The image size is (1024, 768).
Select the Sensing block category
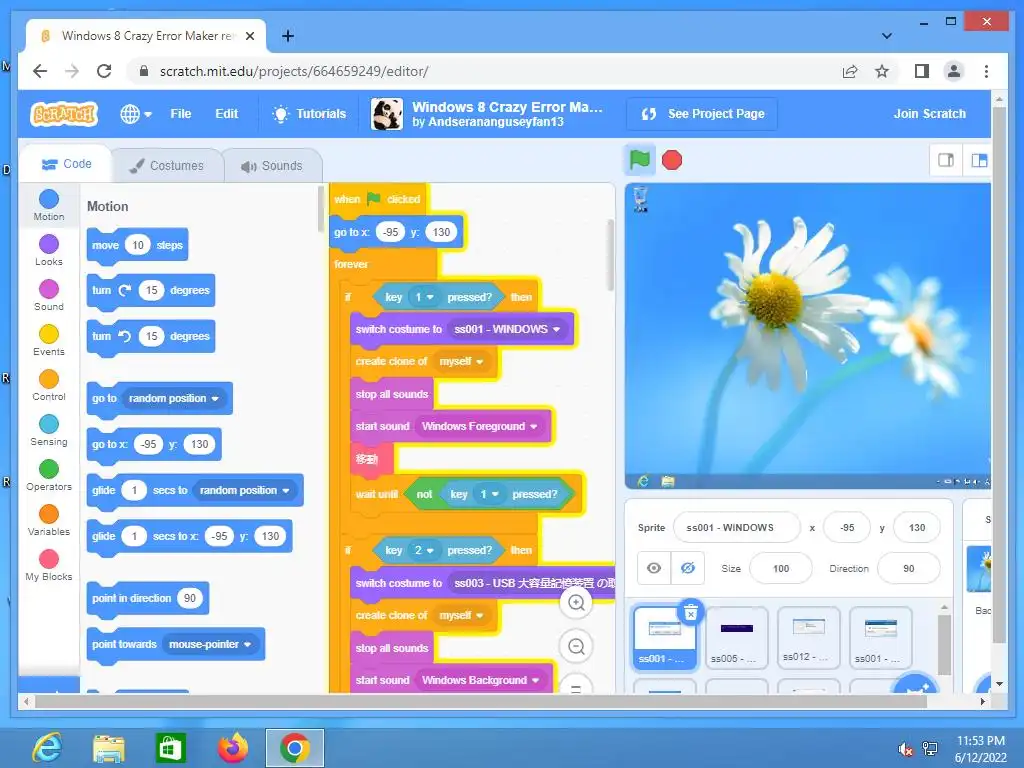[x=49, y=431]
